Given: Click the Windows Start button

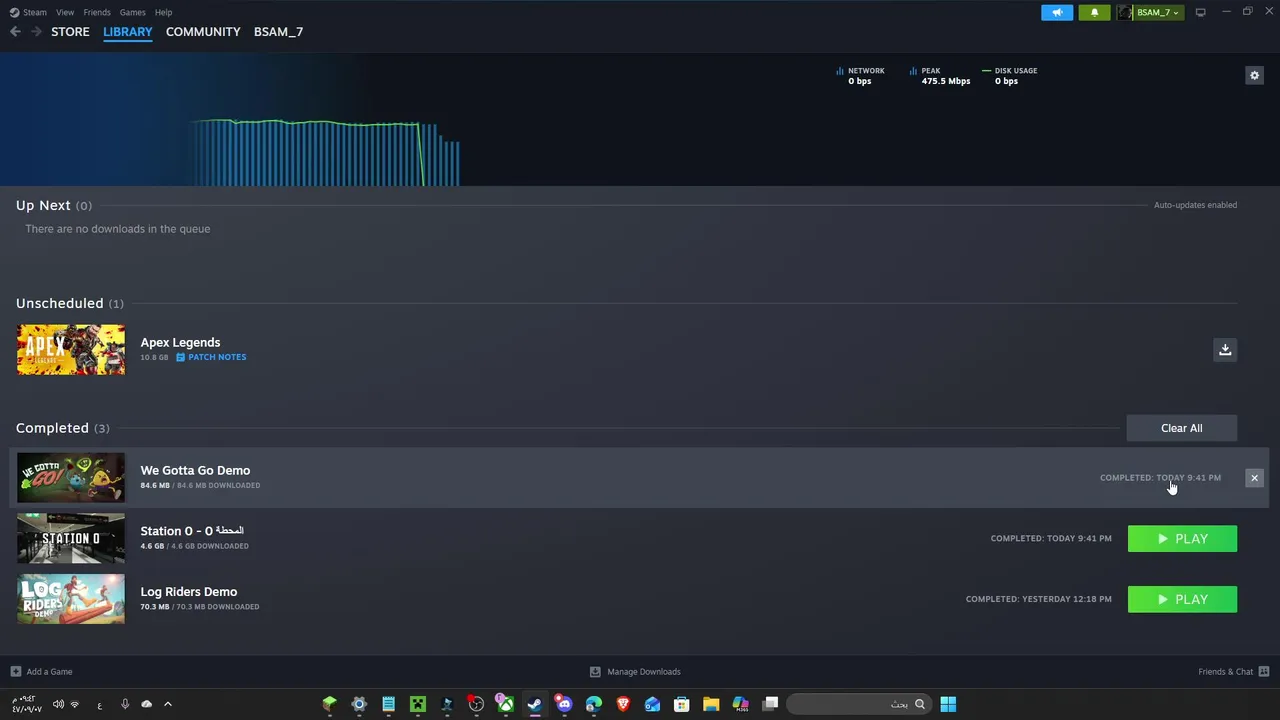Looking at the screenshot, I should pos(948,704).
